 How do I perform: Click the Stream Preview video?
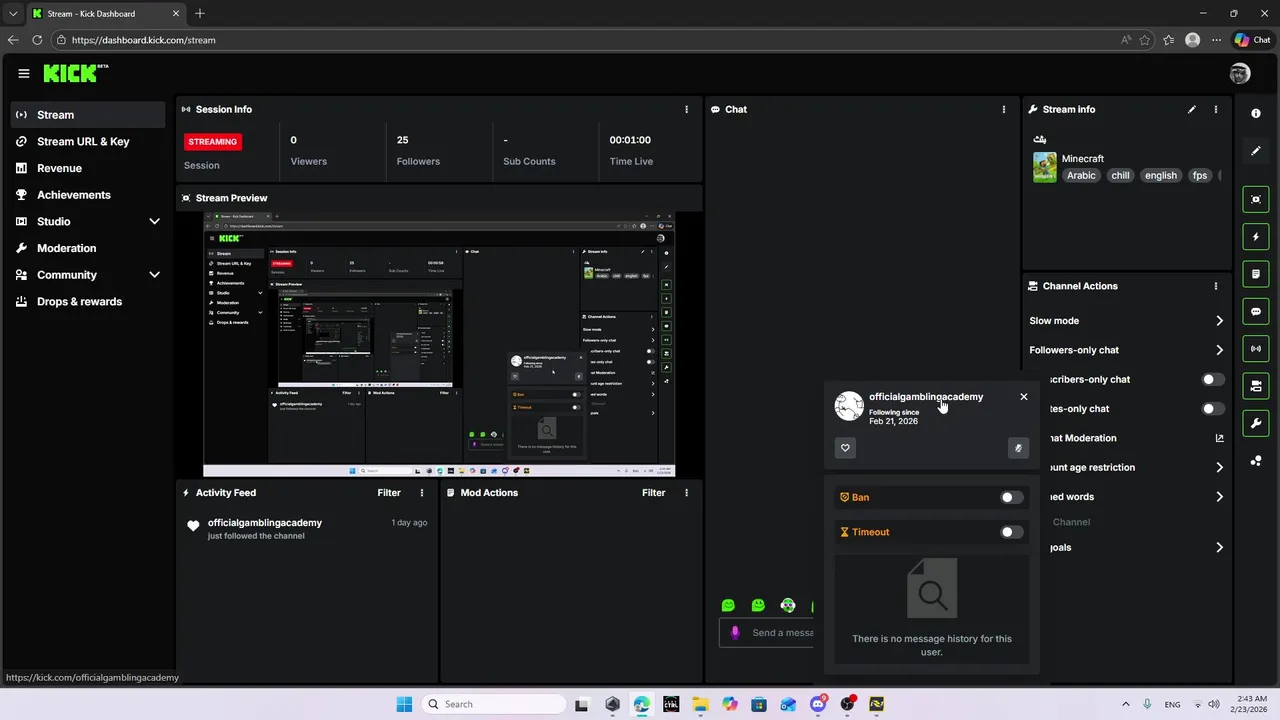coord(439,344)
